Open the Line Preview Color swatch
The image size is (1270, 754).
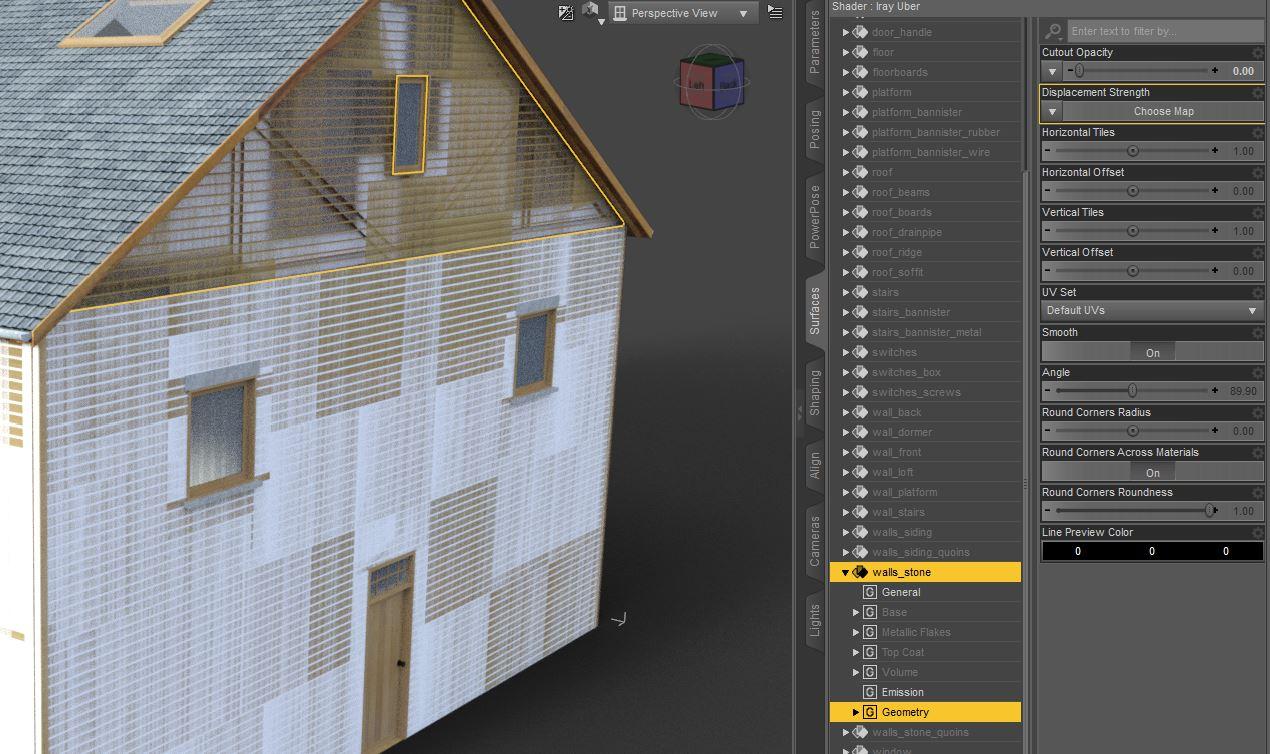click(1152, 551)
